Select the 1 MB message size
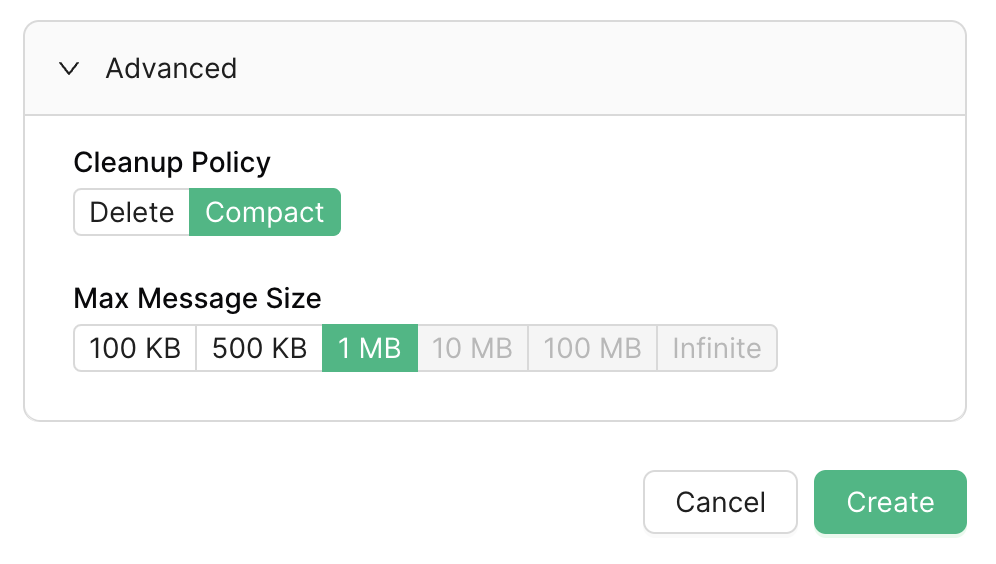 click(x=369, y=348)
